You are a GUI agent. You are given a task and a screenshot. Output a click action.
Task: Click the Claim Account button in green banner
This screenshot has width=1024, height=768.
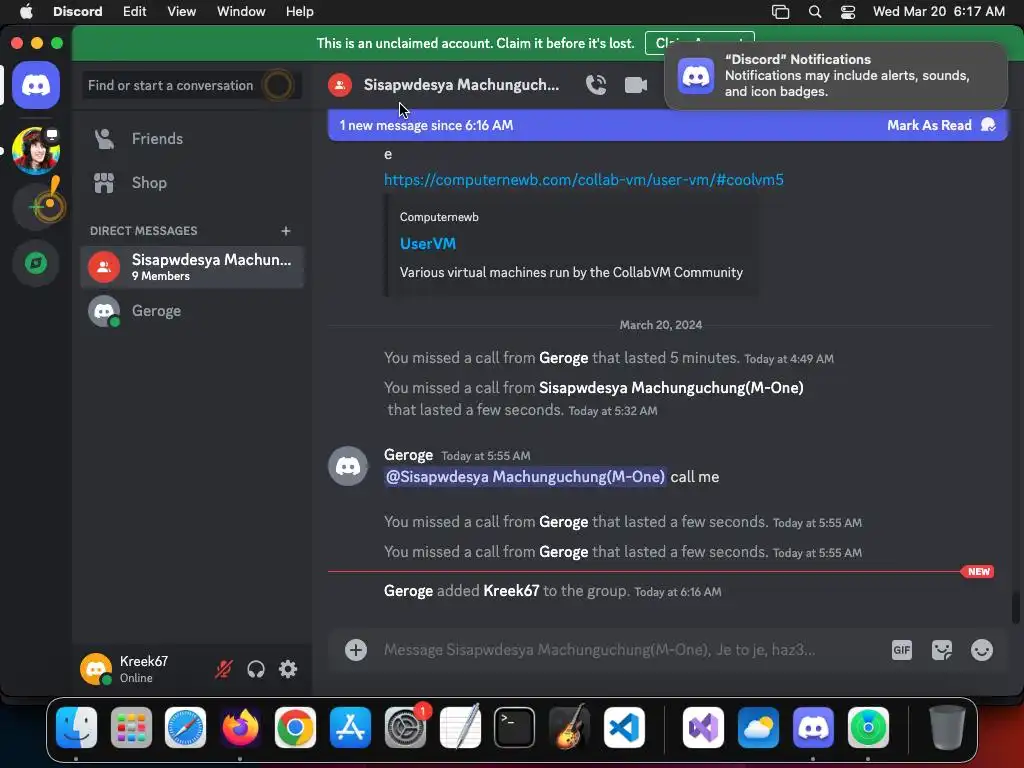coord(699,43)
